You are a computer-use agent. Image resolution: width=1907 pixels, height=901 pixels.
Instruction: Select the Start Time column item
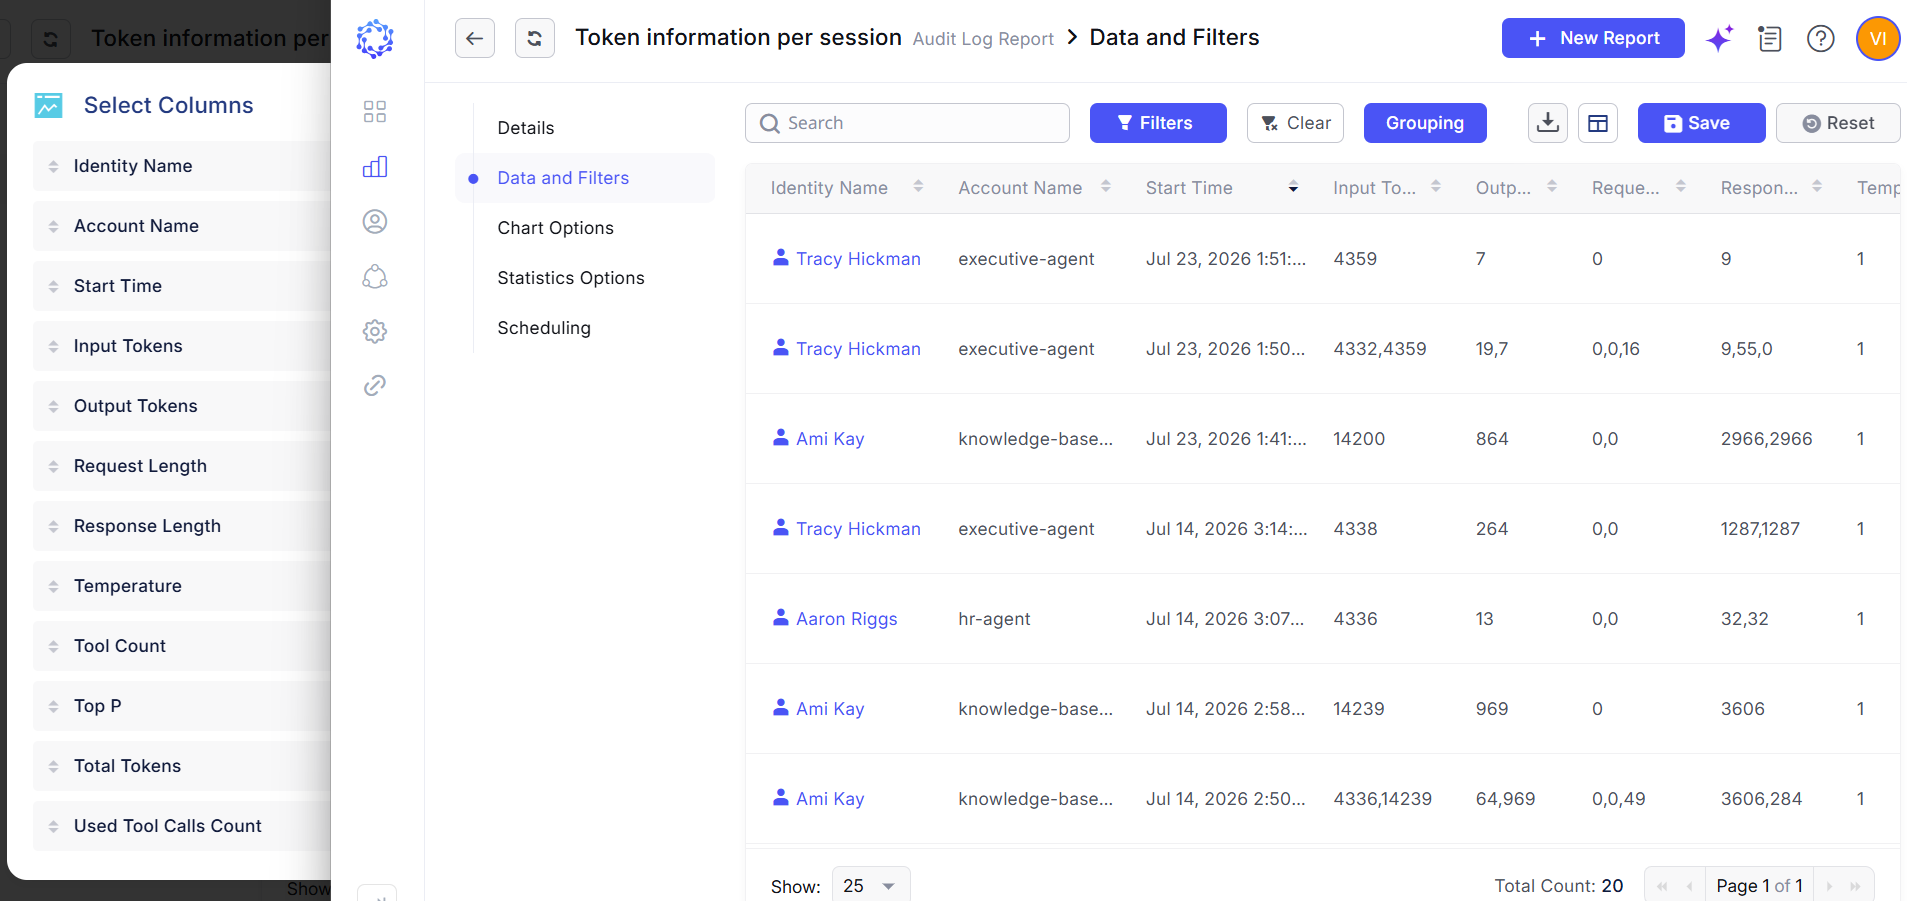coord(182,286)
